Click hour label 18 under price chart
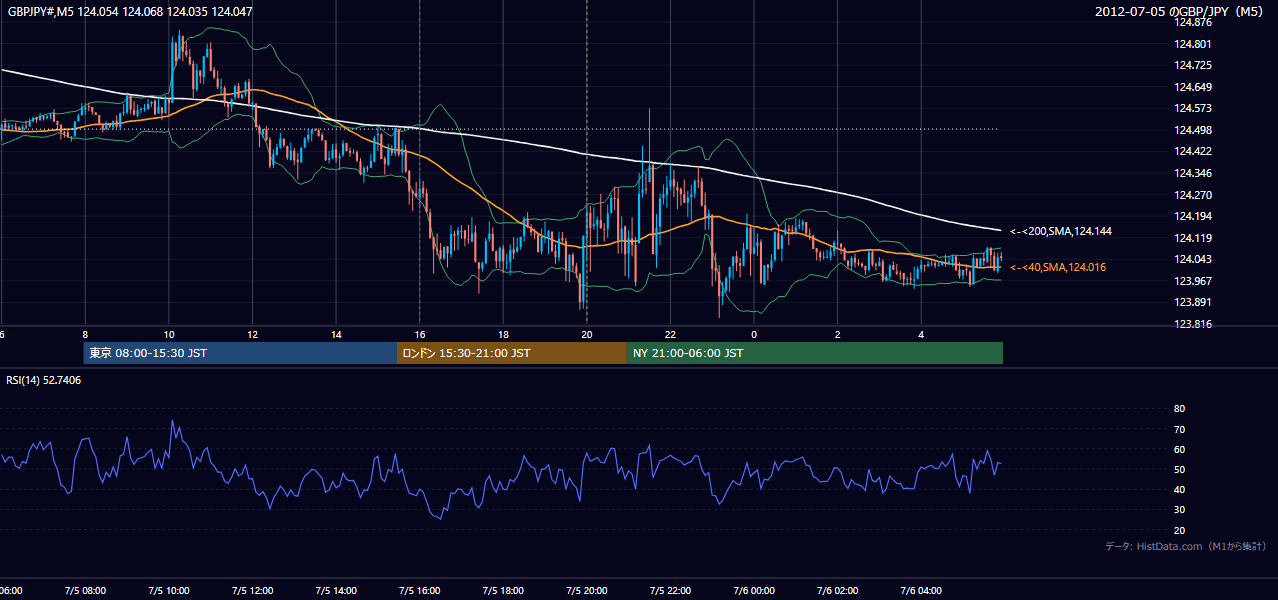This screenshot has height=600, width=1278. coord(503,335)
